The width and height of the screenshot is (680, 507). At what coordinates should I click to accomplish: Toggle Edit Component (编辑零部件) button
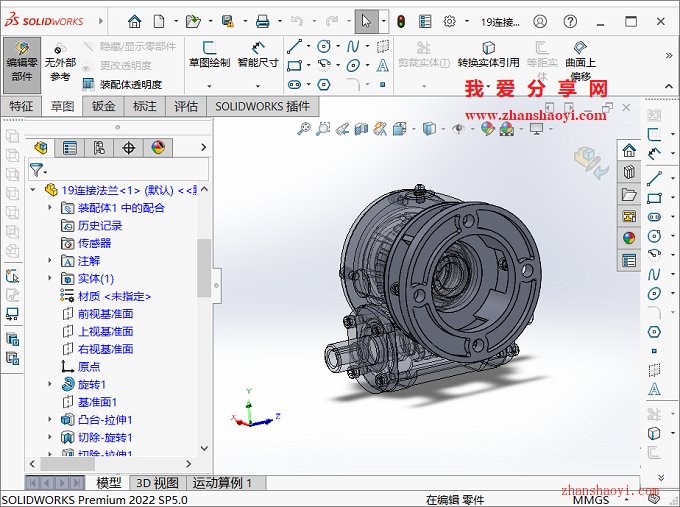pyautogui.click(x=22, y=65)
